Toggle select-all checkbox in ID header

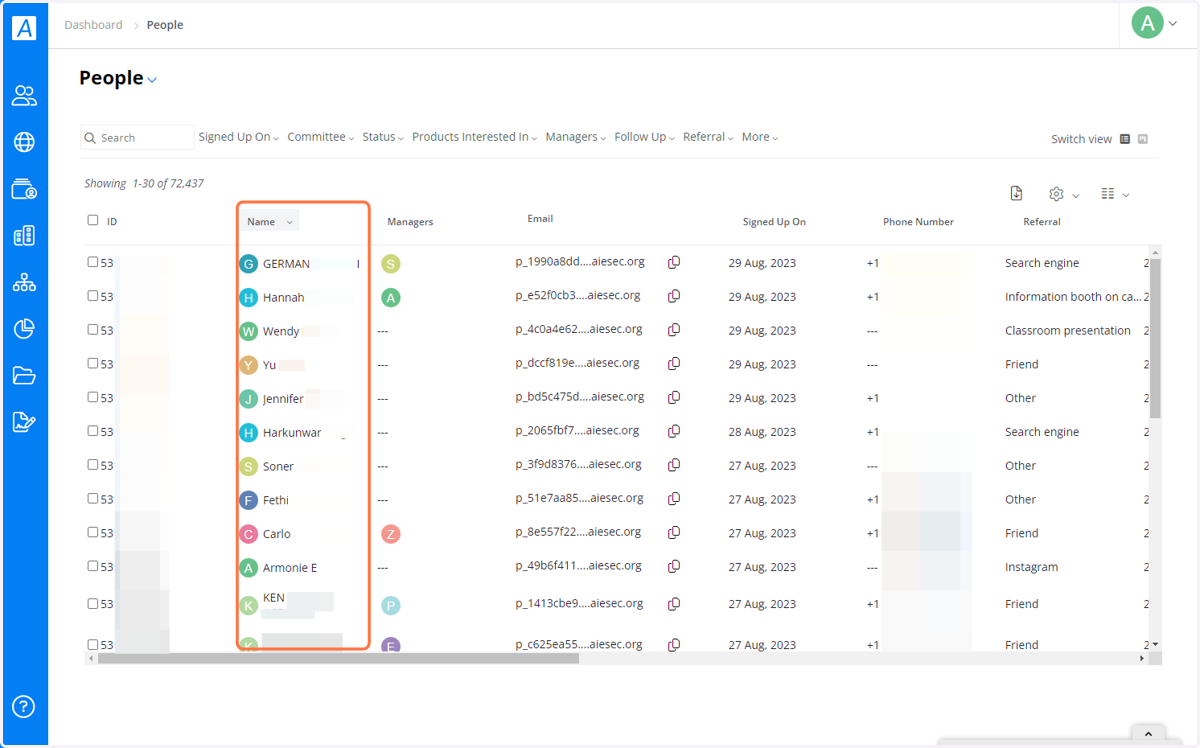[93, 220]
